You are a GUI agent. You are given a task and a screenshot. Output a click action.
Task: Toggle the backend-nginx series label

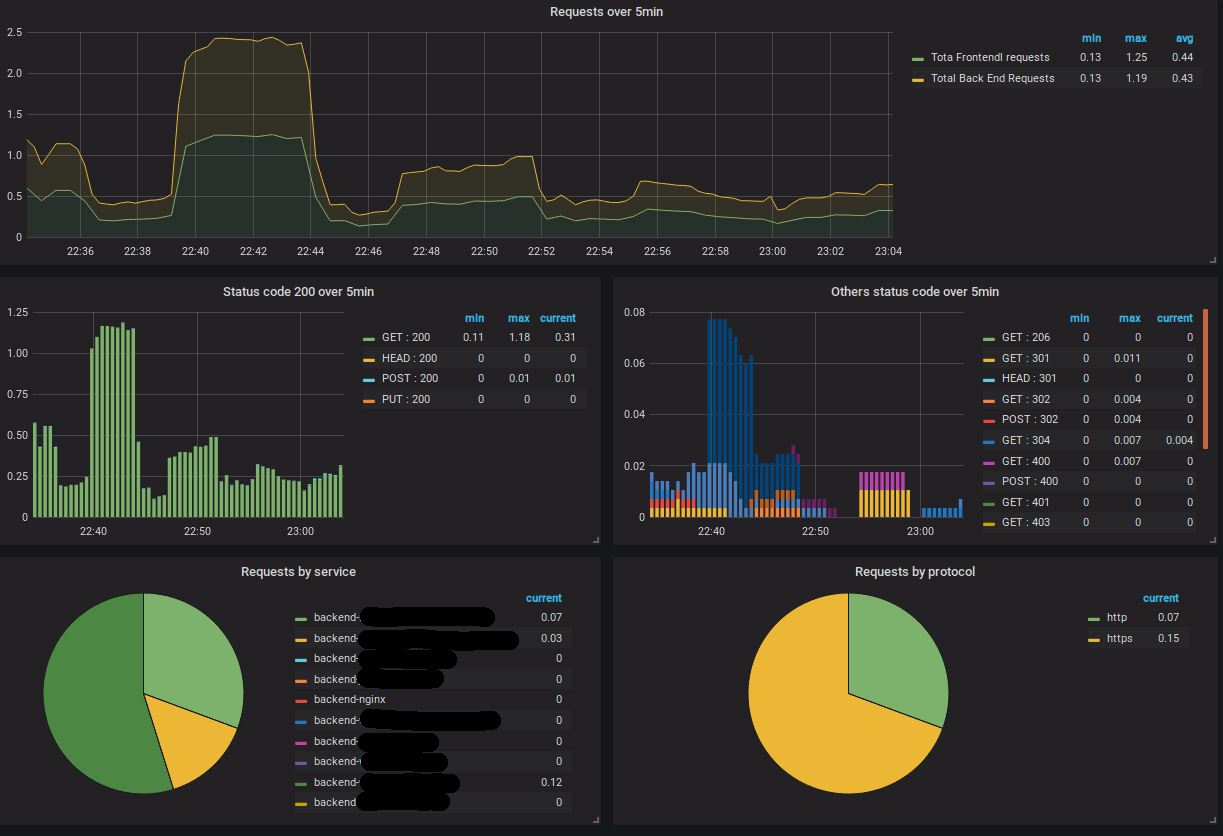click(x=349, y=699)
